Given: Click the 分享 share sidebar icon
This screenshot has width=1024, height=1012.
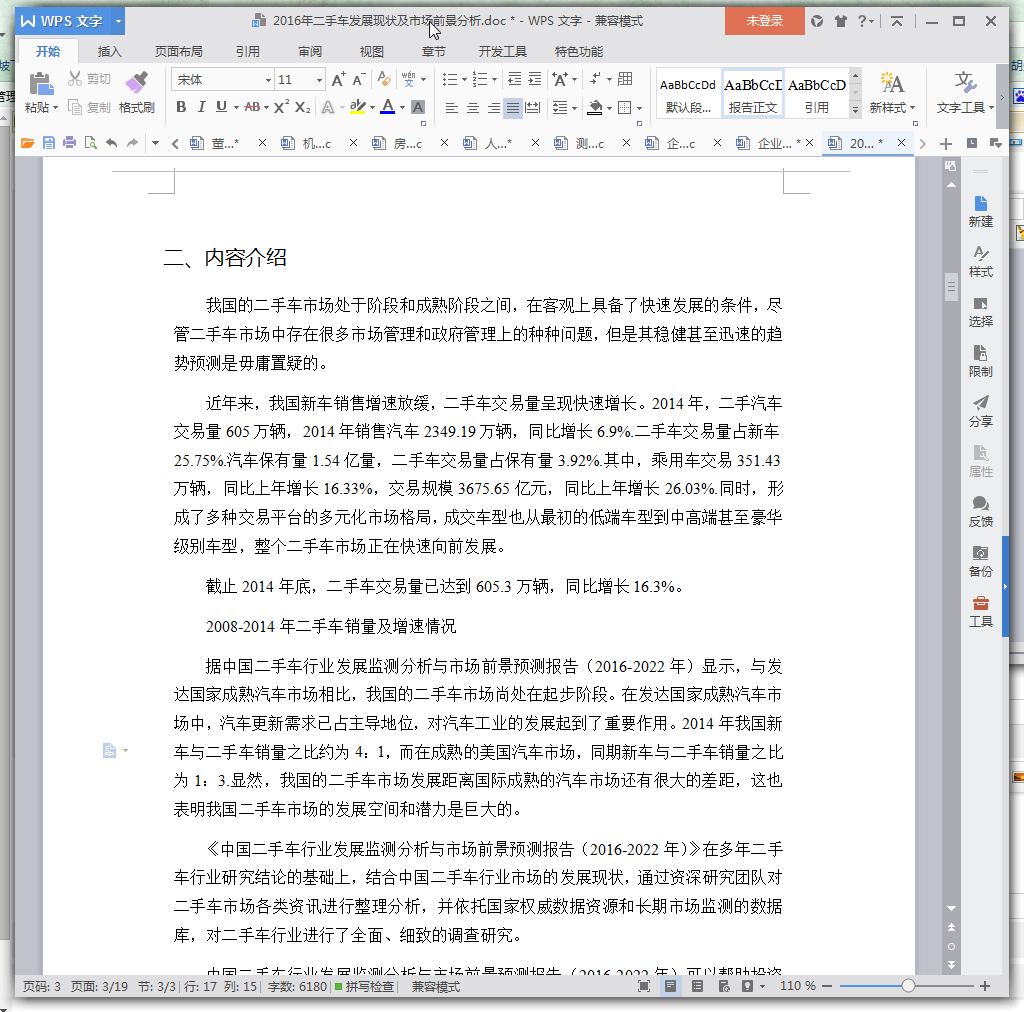Looking at the screenshot, I should [x=980, y=411].
